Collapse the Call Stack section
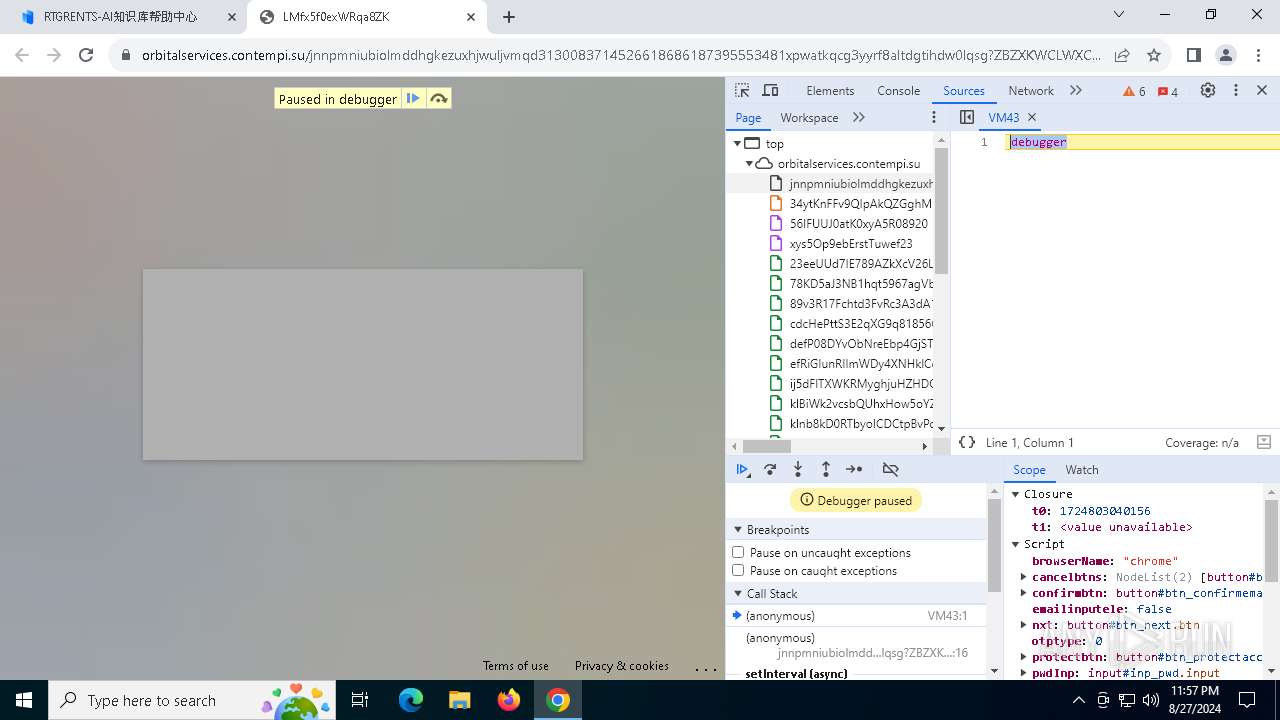 click(738, 593)
